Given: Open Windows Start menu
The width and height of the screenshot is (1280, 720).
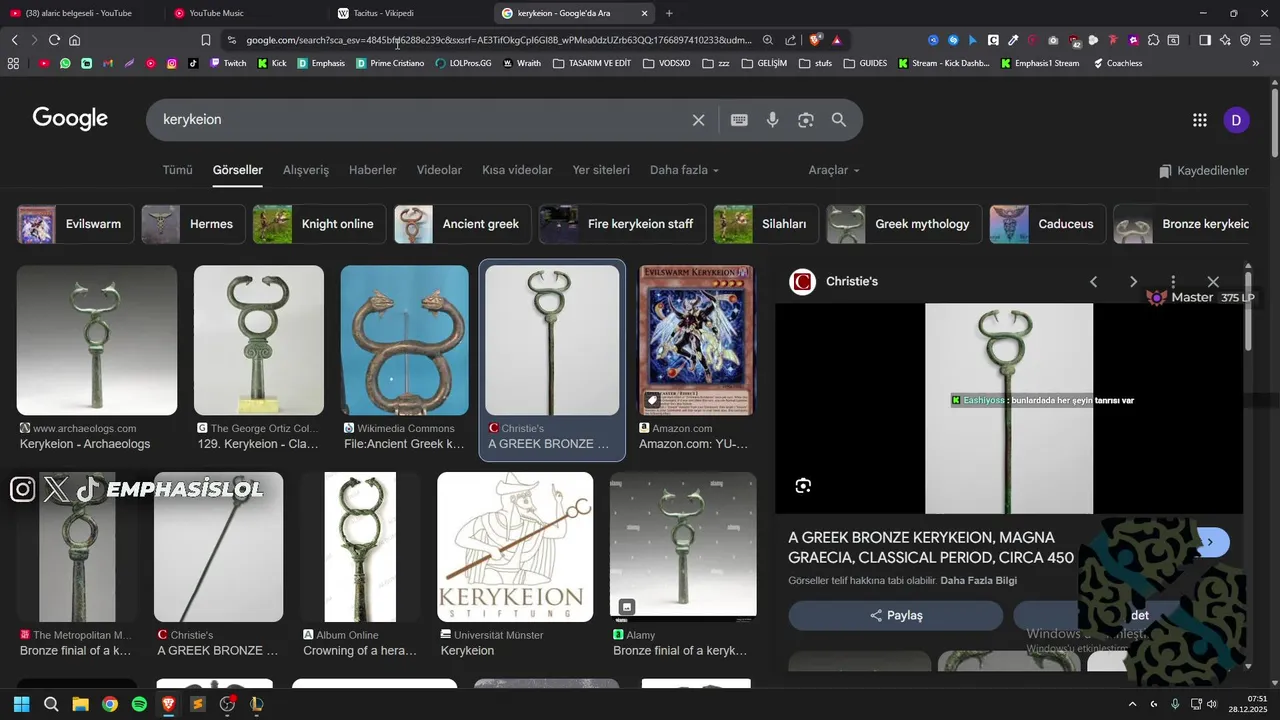Looking at the screenshot, I should coord(22,704).
